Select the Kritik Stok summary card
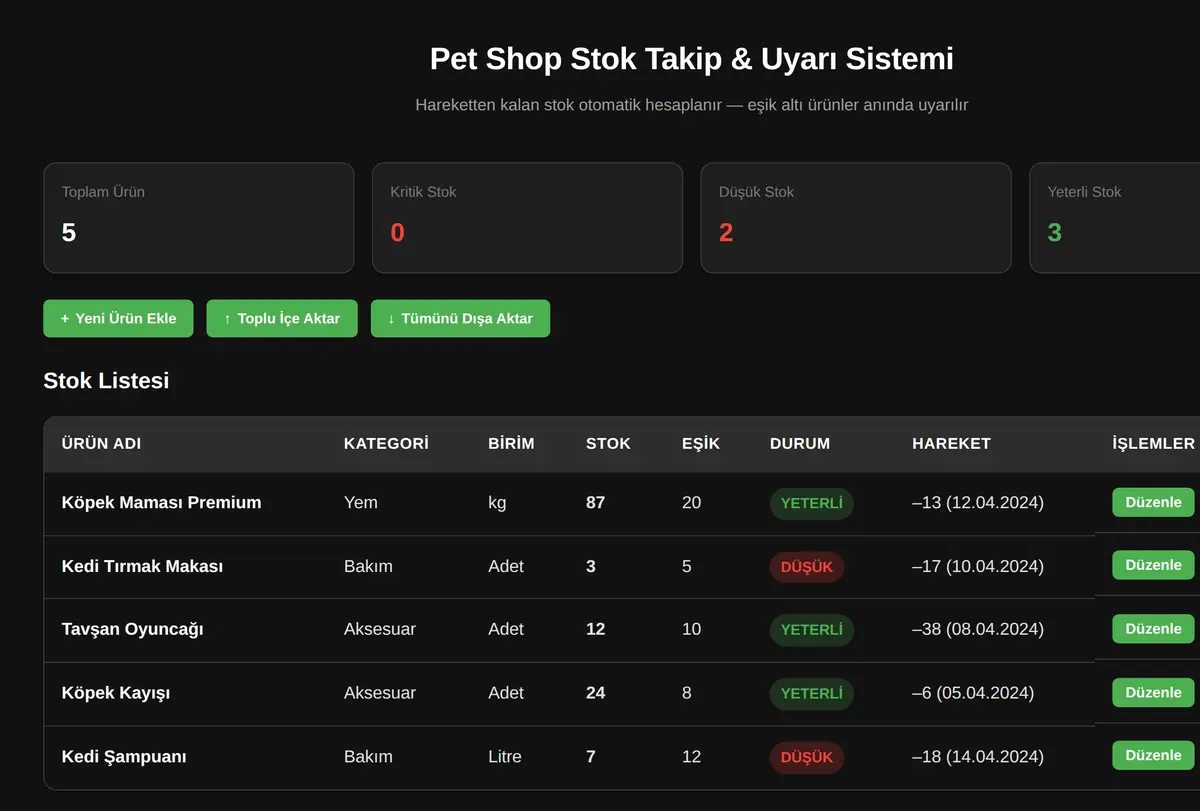This screenshot has width=1200, height=811. [527, 218]
